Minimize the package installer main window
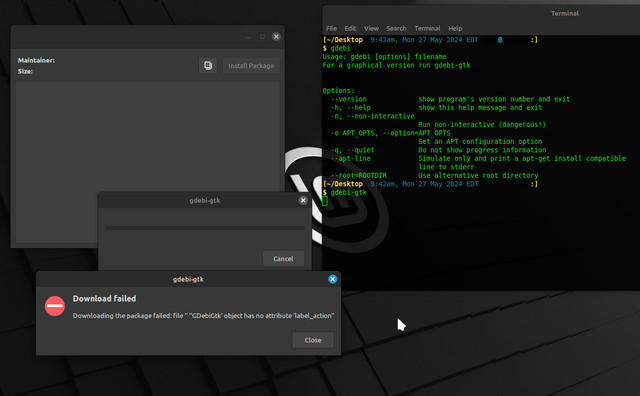 coord(248,37)
